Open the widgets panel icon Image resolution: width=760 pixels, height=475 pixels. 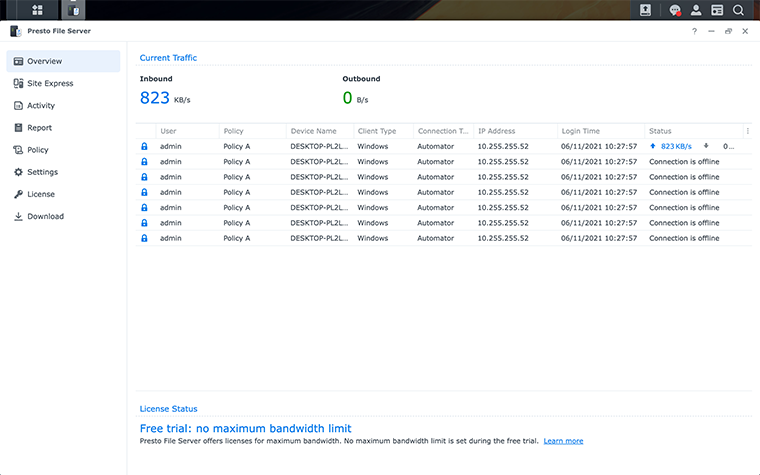[x=717, y=10]
